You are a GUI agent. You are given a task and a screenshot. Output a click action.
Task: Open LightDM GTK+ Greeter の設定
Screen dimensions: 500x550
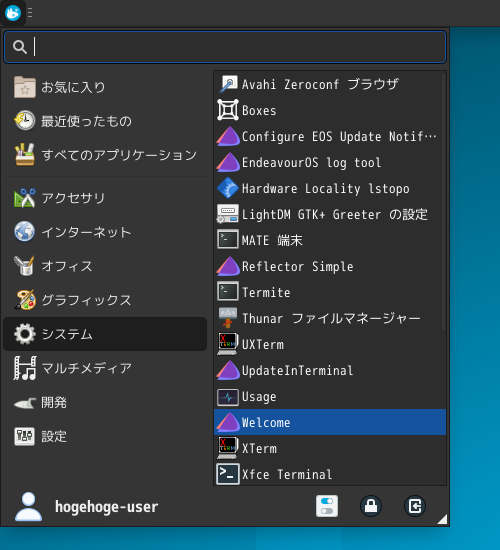330,214
